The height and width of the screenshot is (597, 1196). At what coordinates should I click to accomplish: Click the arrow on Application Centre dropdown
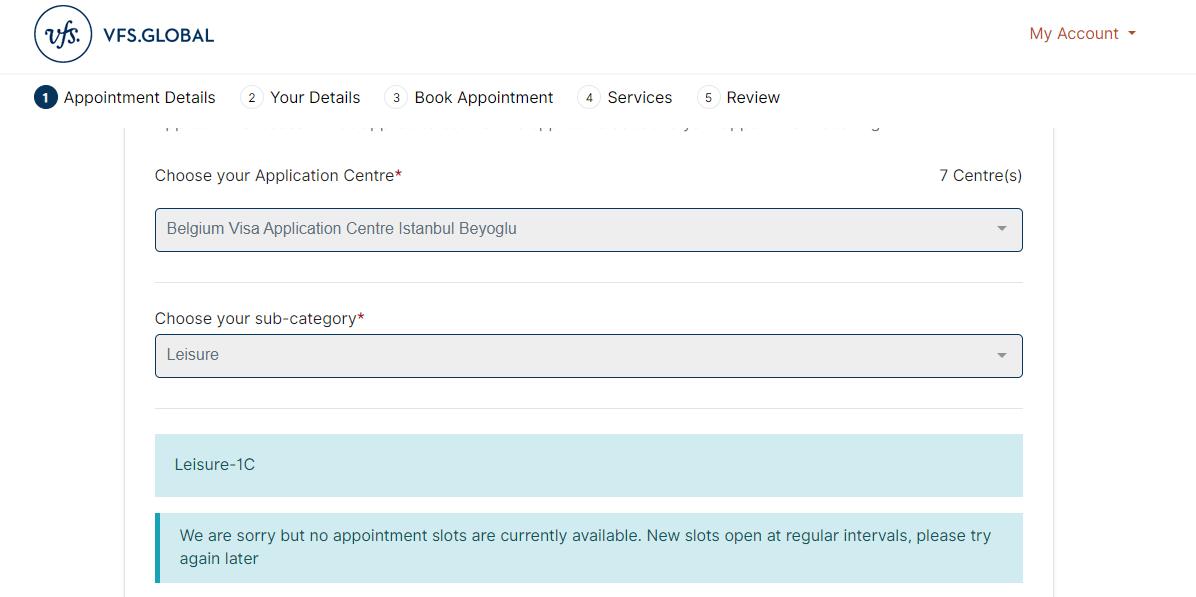(x=1001, y=229)
